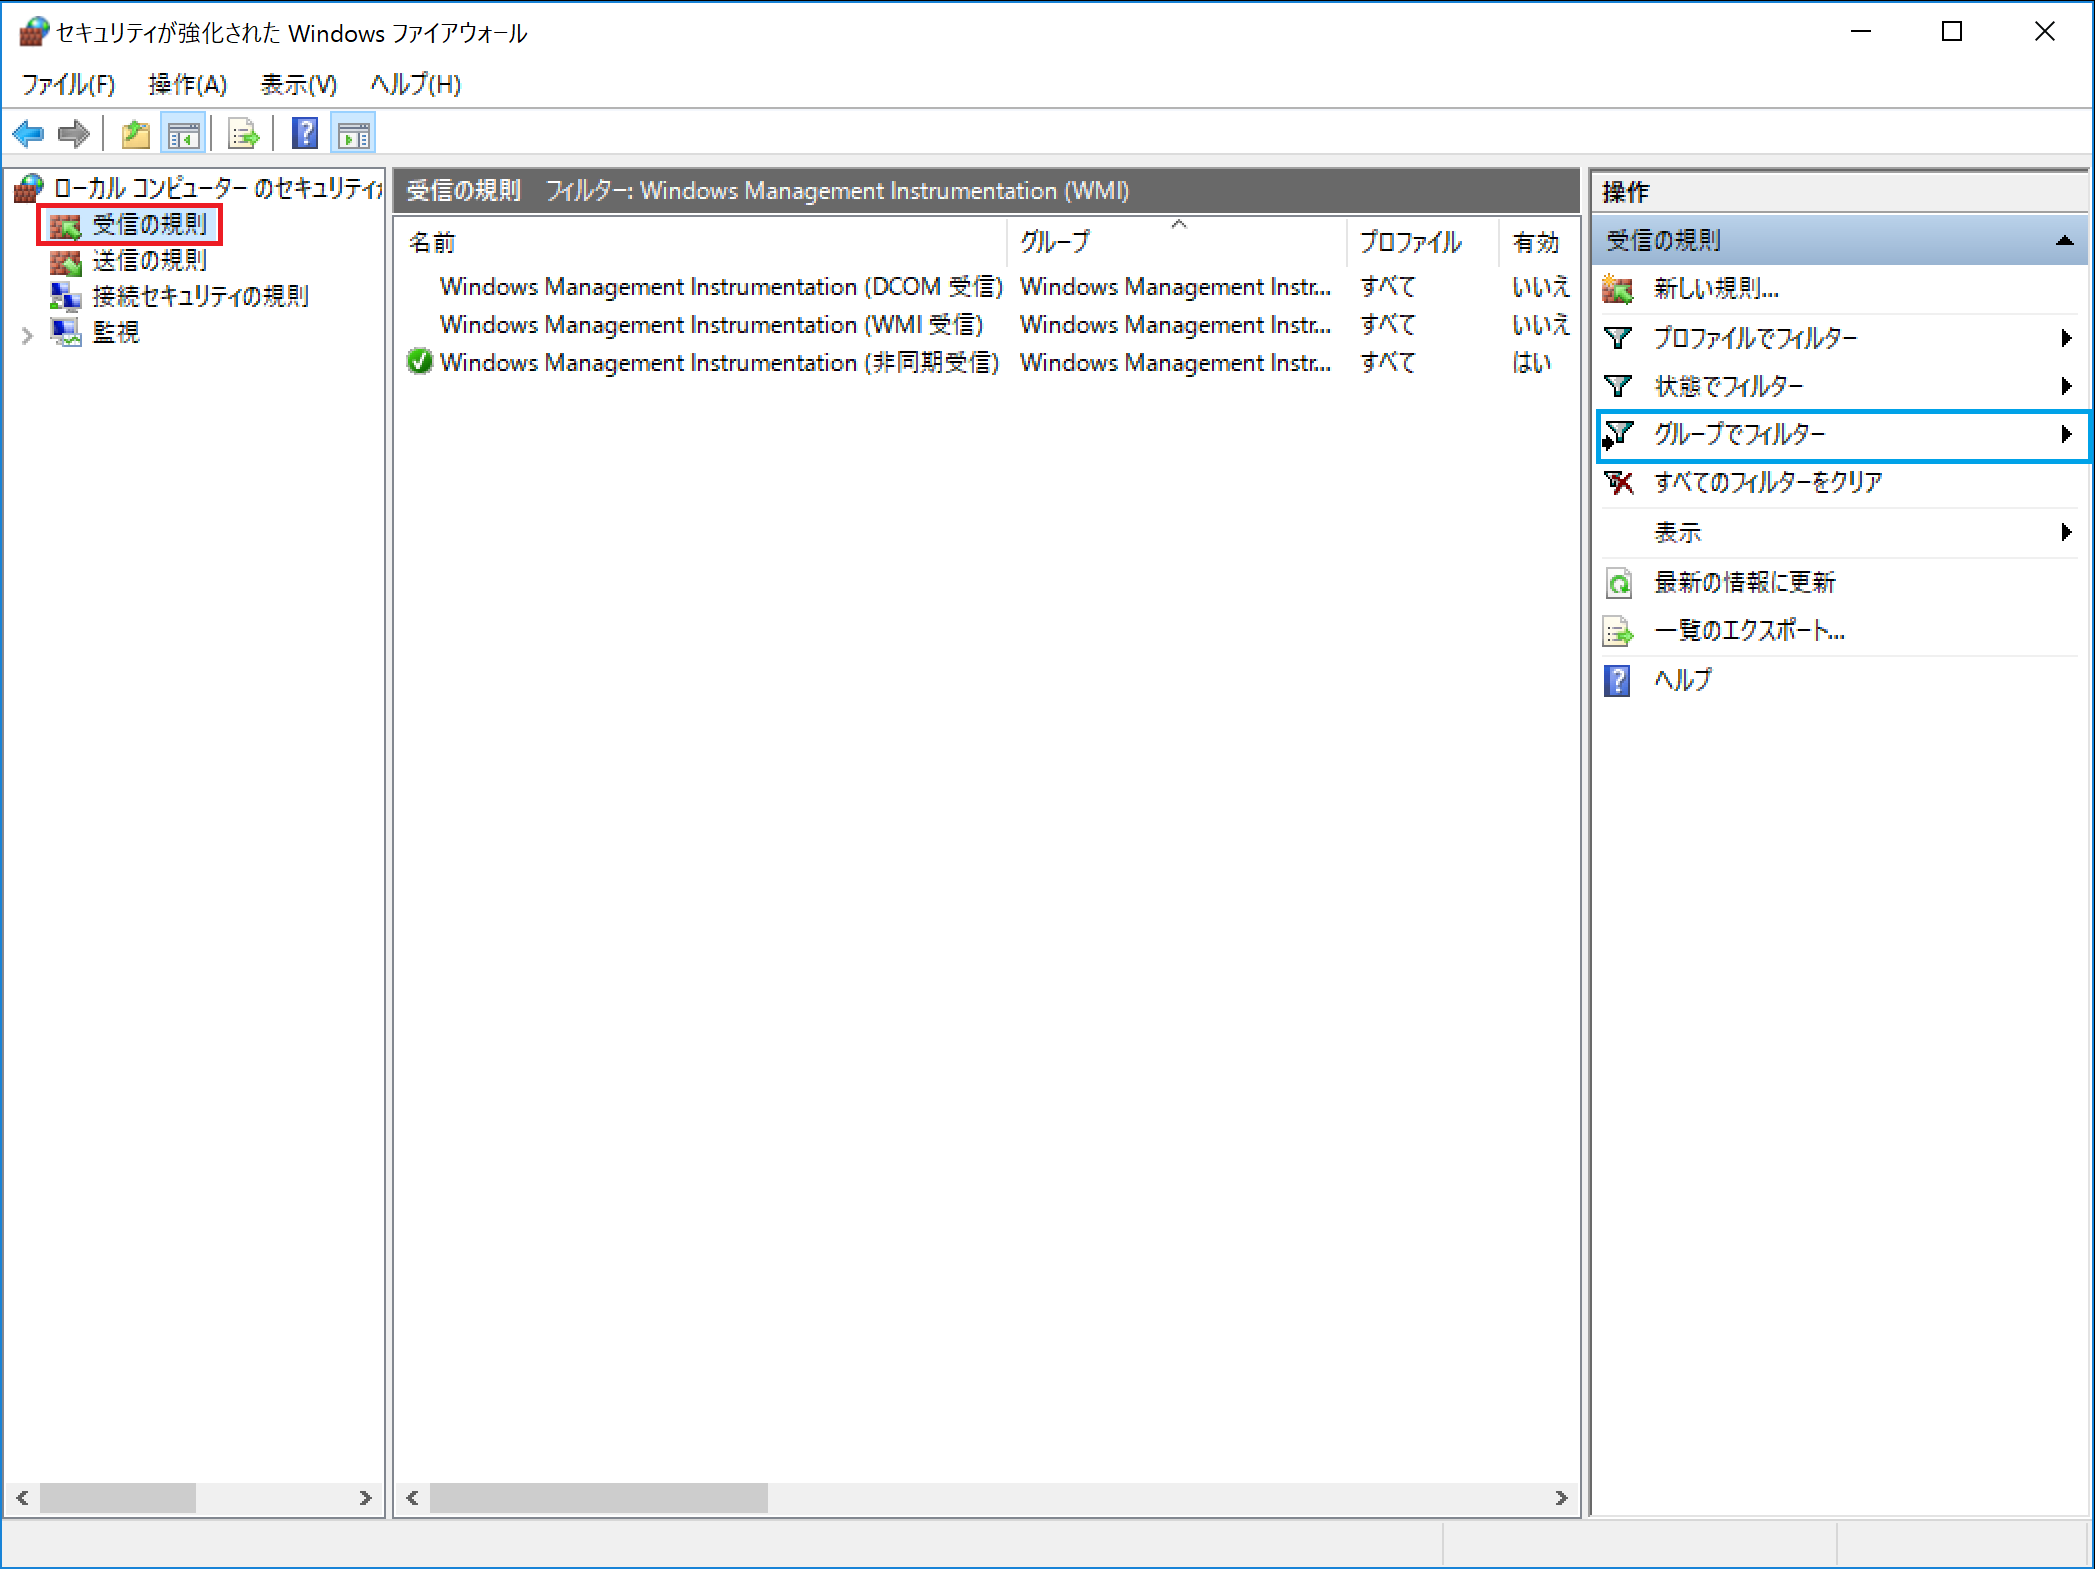Click funnel icon beside プロファイルでフィルター
The height and width of the screenshot is (1569, 2095).
(x=1618, y=338)
